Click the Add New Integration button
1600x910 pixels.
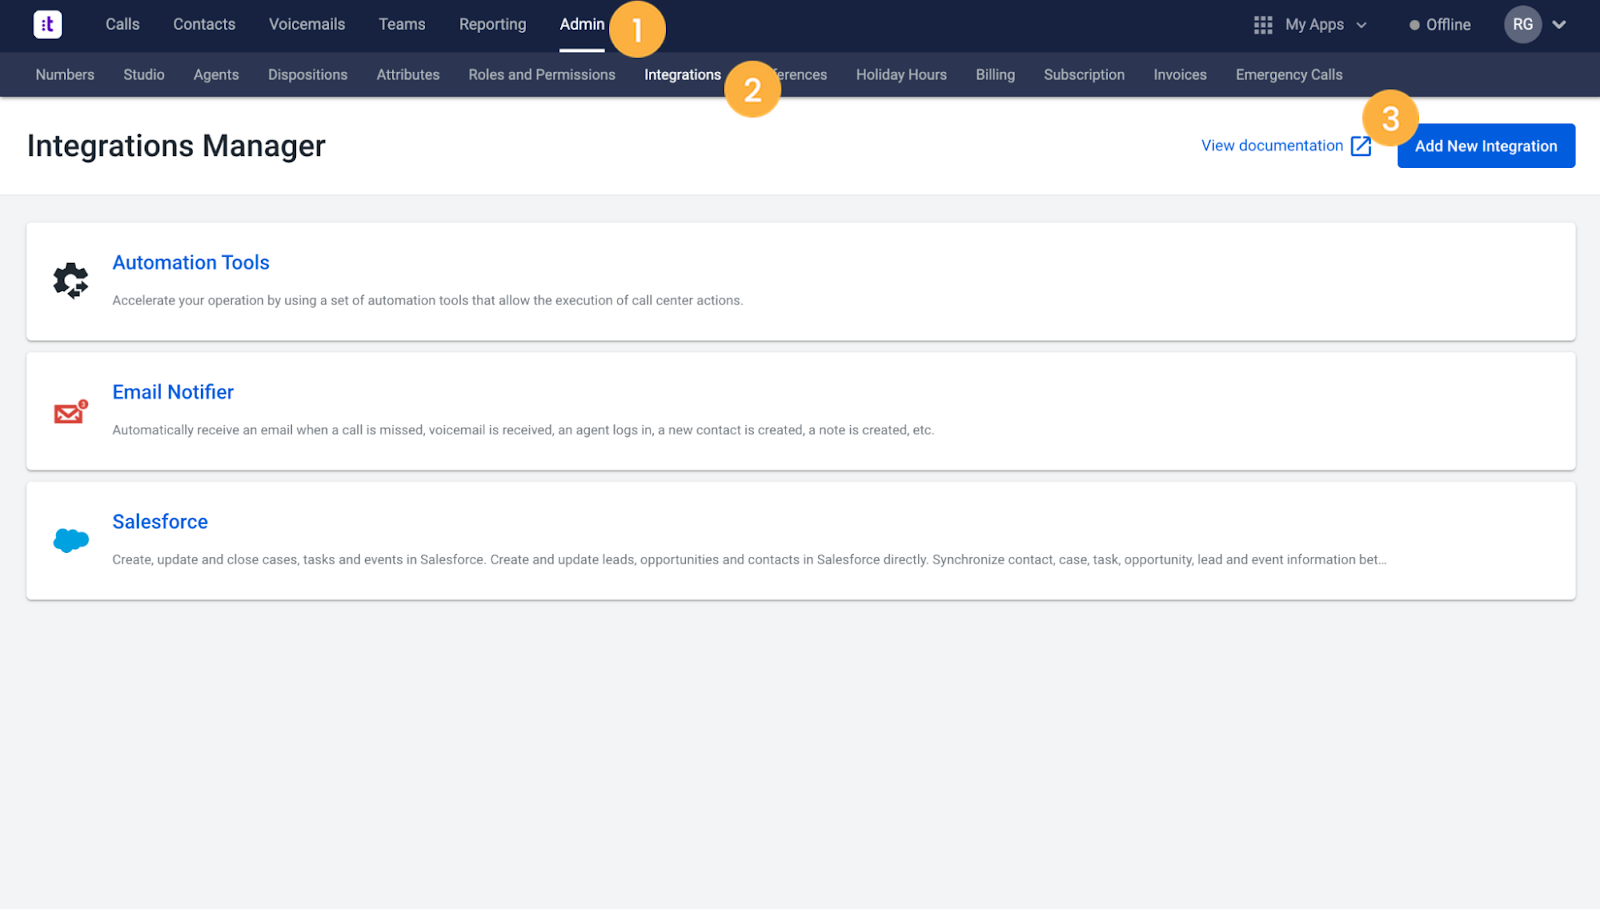click(x=1485, y=145)
